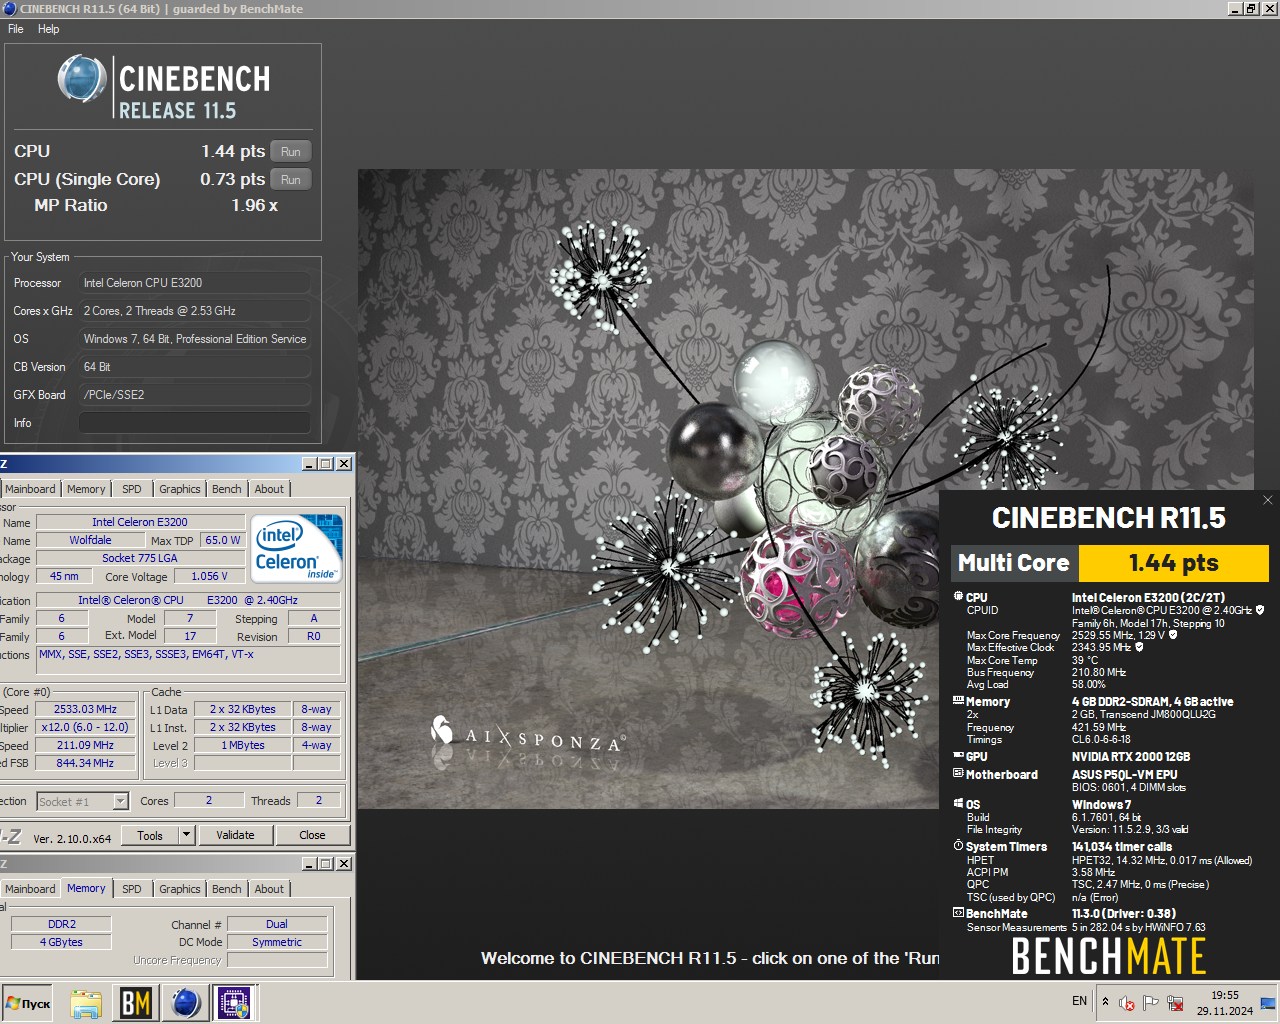Open the Action Center flag tray icon

click(1151, 1003)
